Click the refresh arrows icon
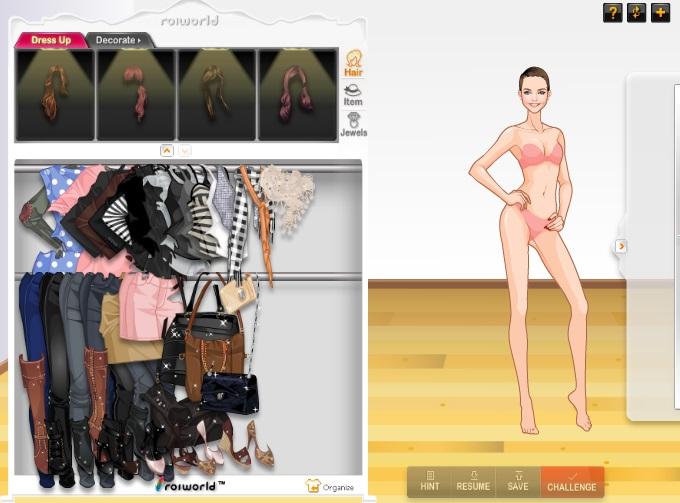 637,13
